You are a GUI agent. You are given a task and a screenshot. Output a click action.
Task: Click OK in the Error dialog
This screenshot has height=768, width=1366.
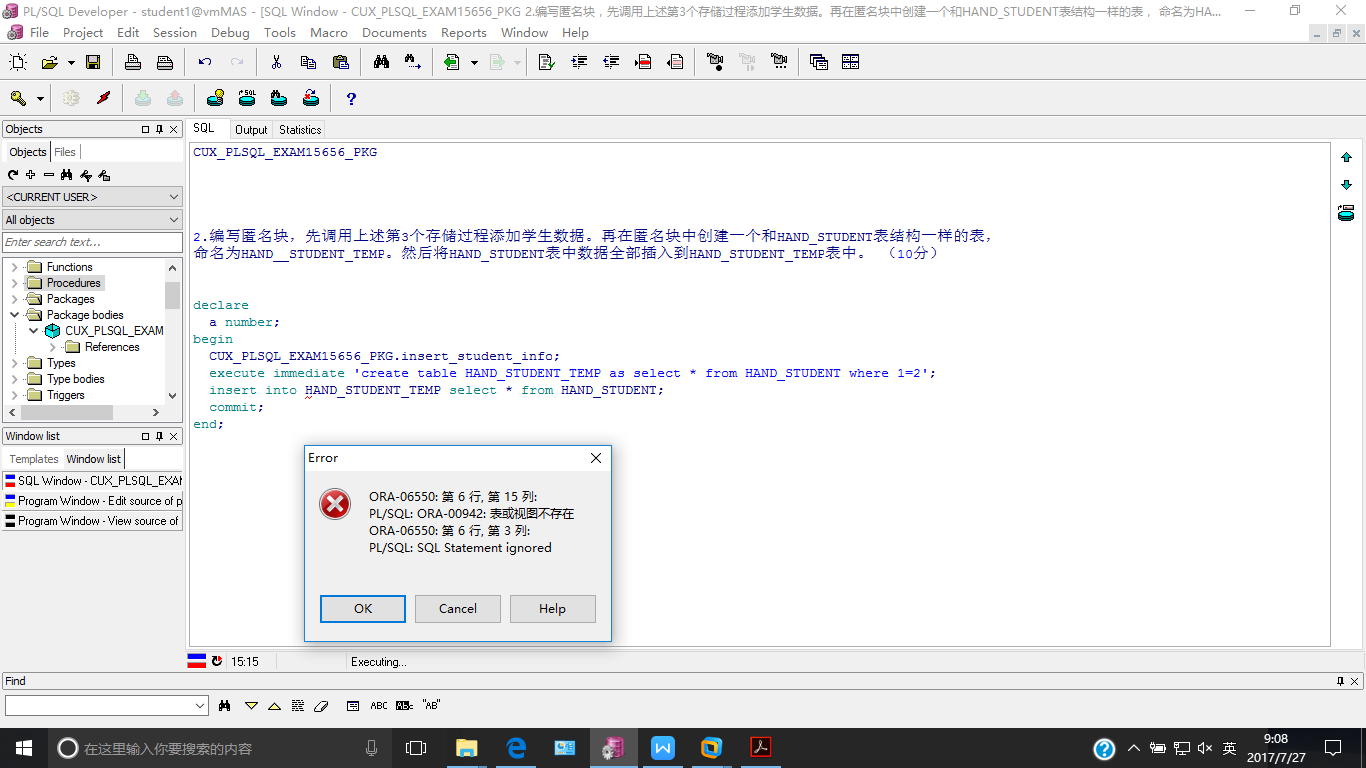click(363, 609)
